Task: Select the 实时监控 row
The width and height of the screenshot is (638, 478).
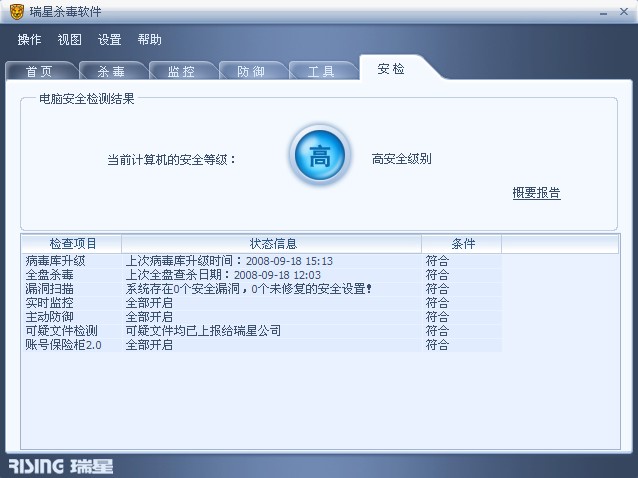Action: pos(262,303)
